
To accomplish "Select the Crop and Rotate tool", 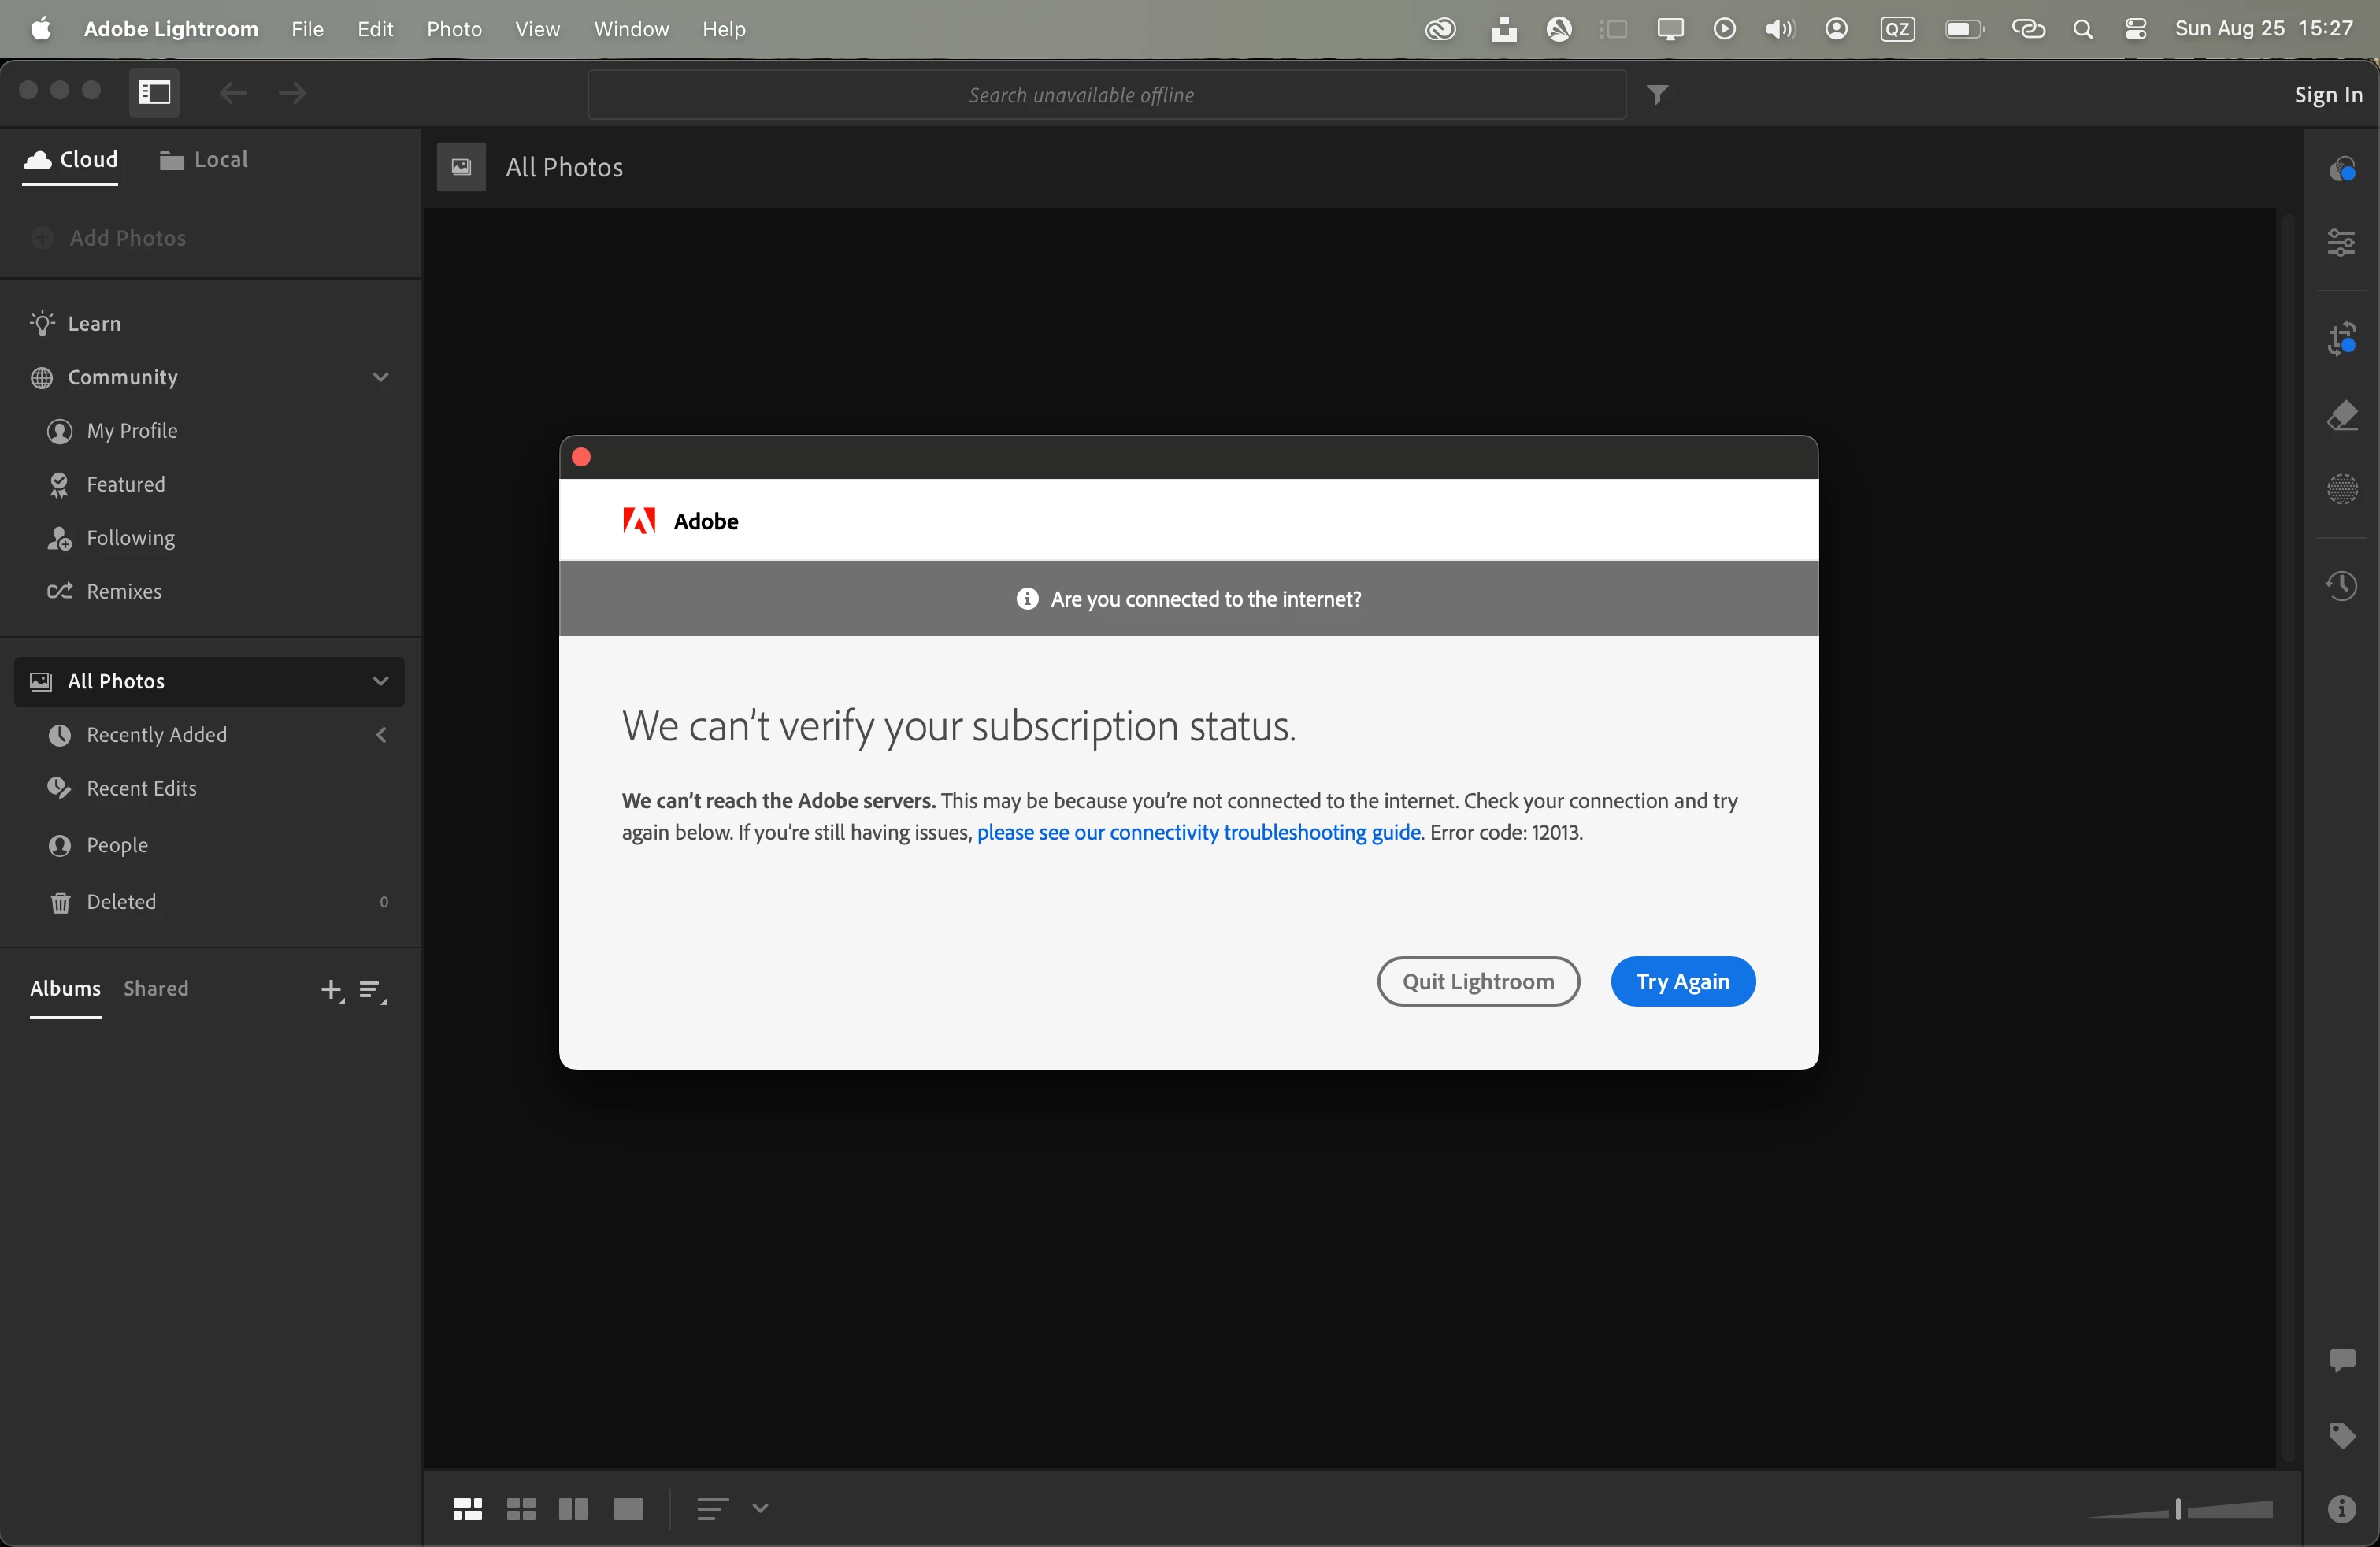I will coord(2341,339).
